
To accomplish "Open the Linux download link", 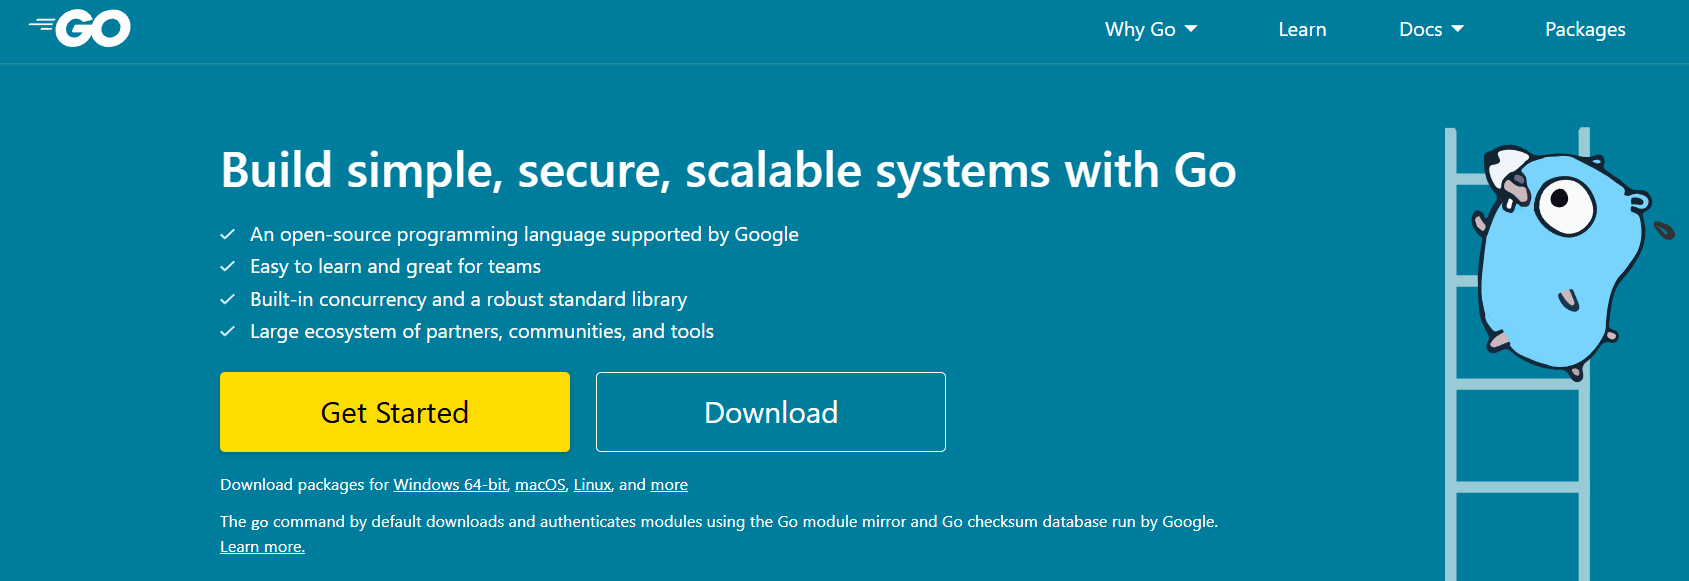I will click(x=592, y=485).
